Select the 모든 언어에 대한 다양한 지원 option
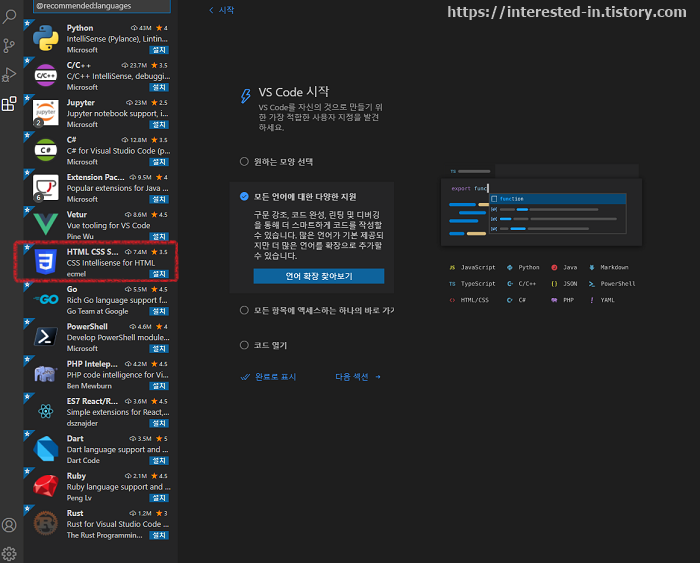Image resolution: width=700 pixels, height=563 pixels. pyautogui.click(x=244, y=196)
